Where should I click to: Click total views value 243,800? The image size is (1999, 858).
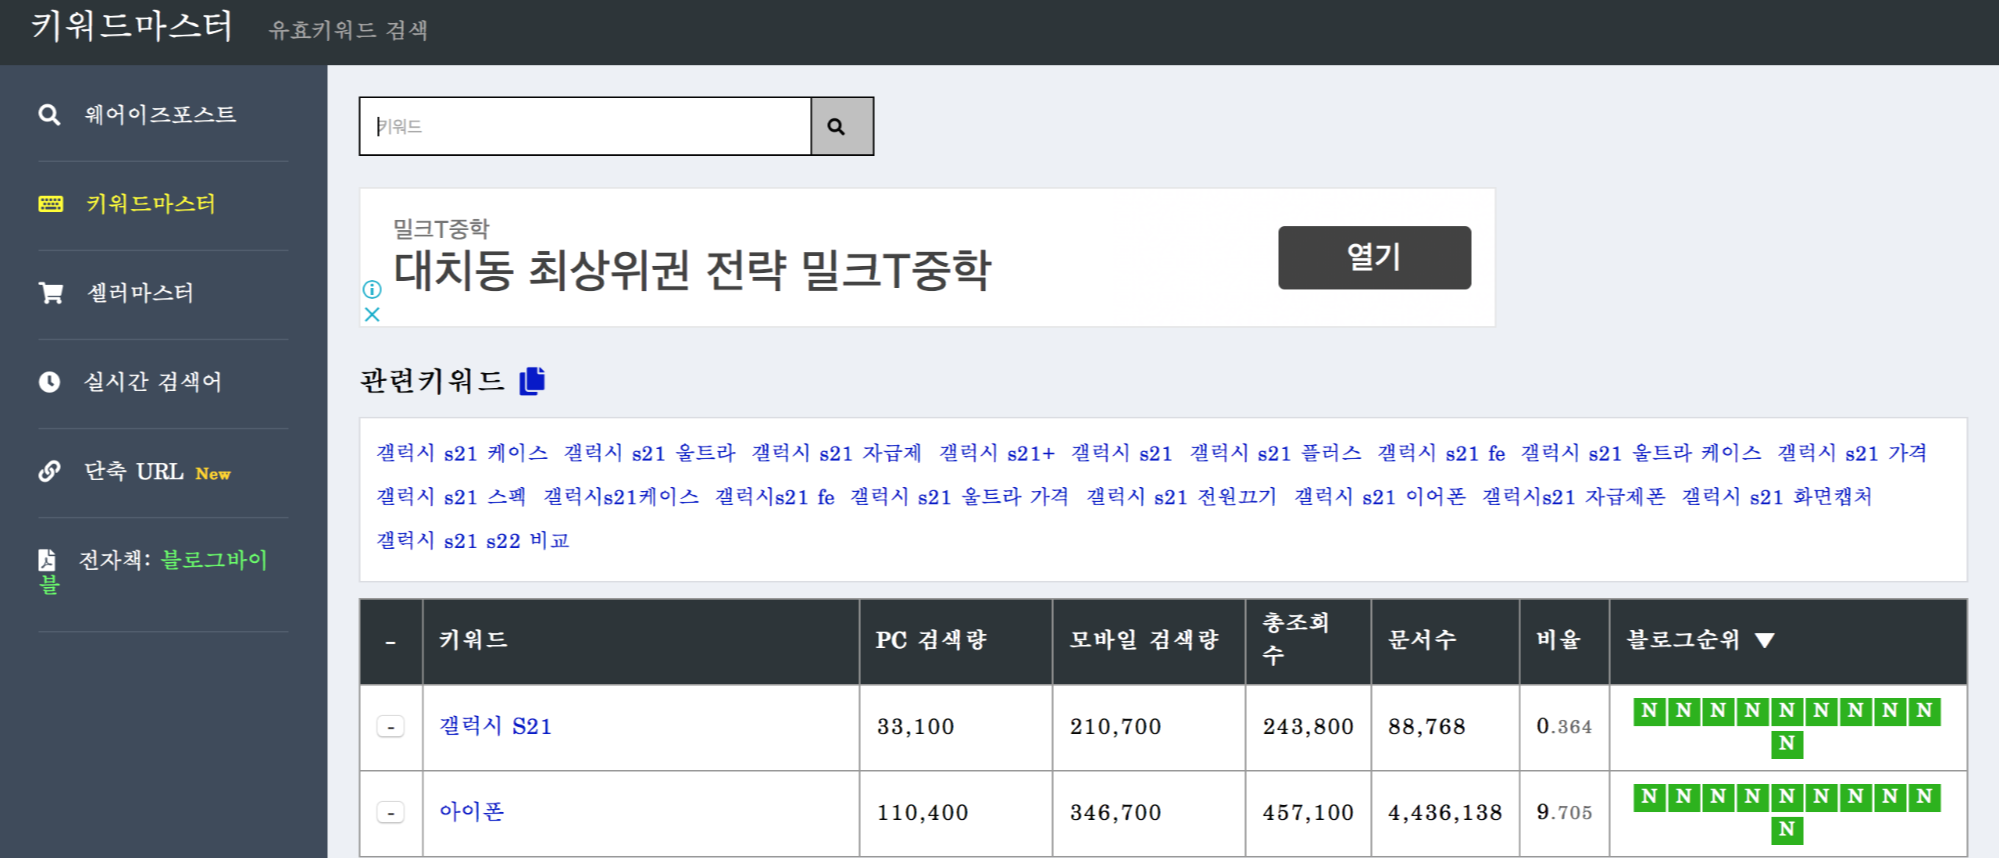[x=1308, y=727]
